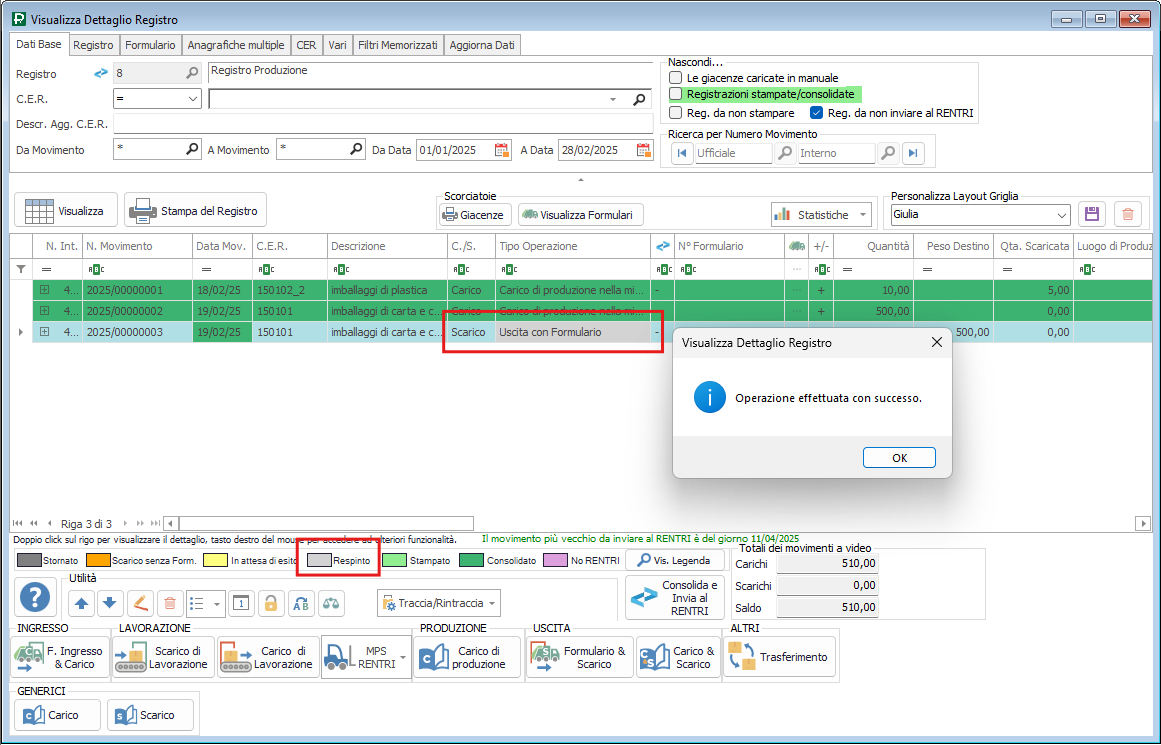This screenshot has width=1161, height=745.
Task: Click the help question mark icon
Action: (36, 597)
